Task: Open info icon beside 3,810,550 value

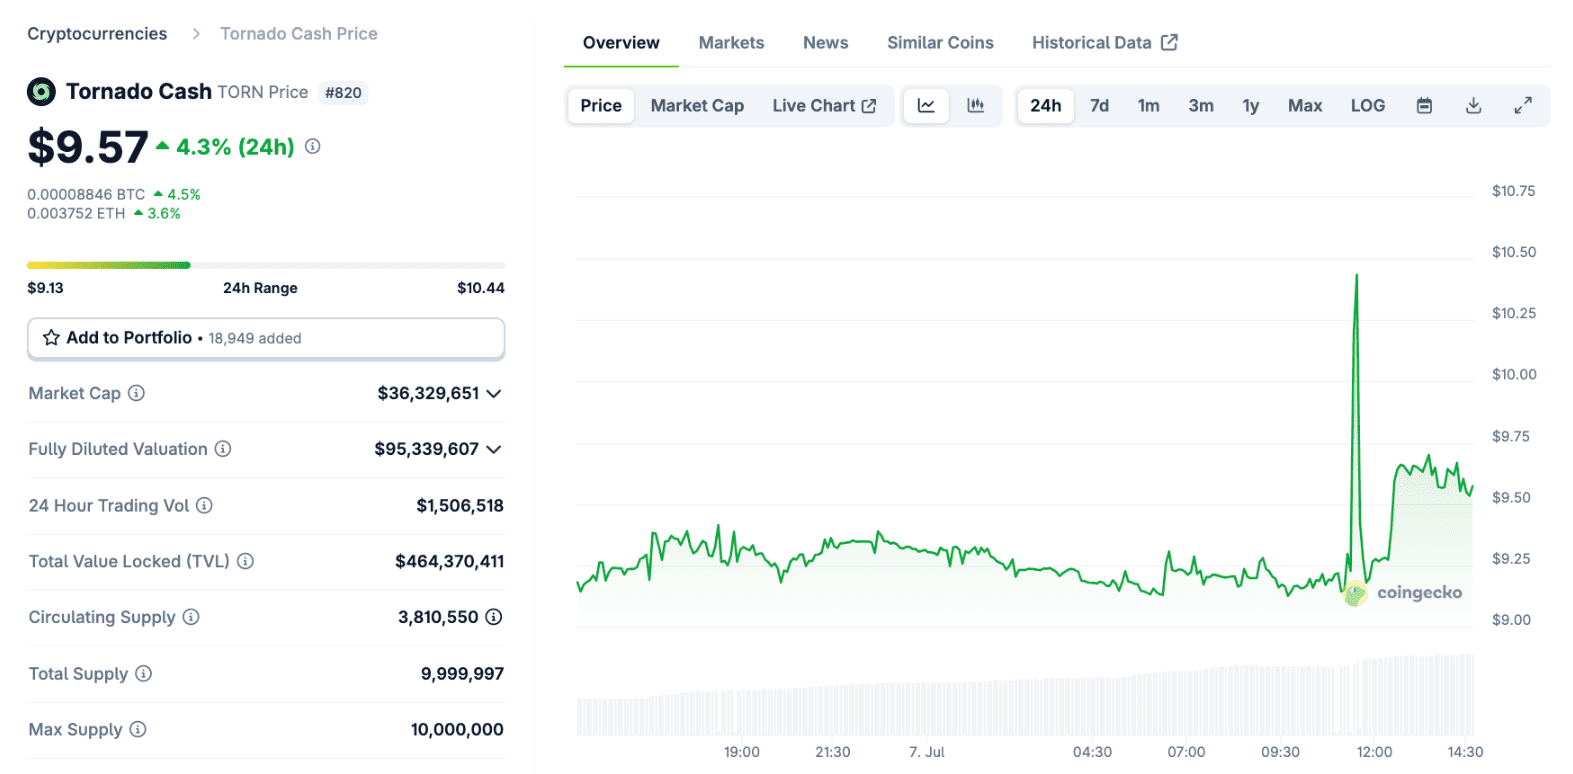Action: [494, 617]
